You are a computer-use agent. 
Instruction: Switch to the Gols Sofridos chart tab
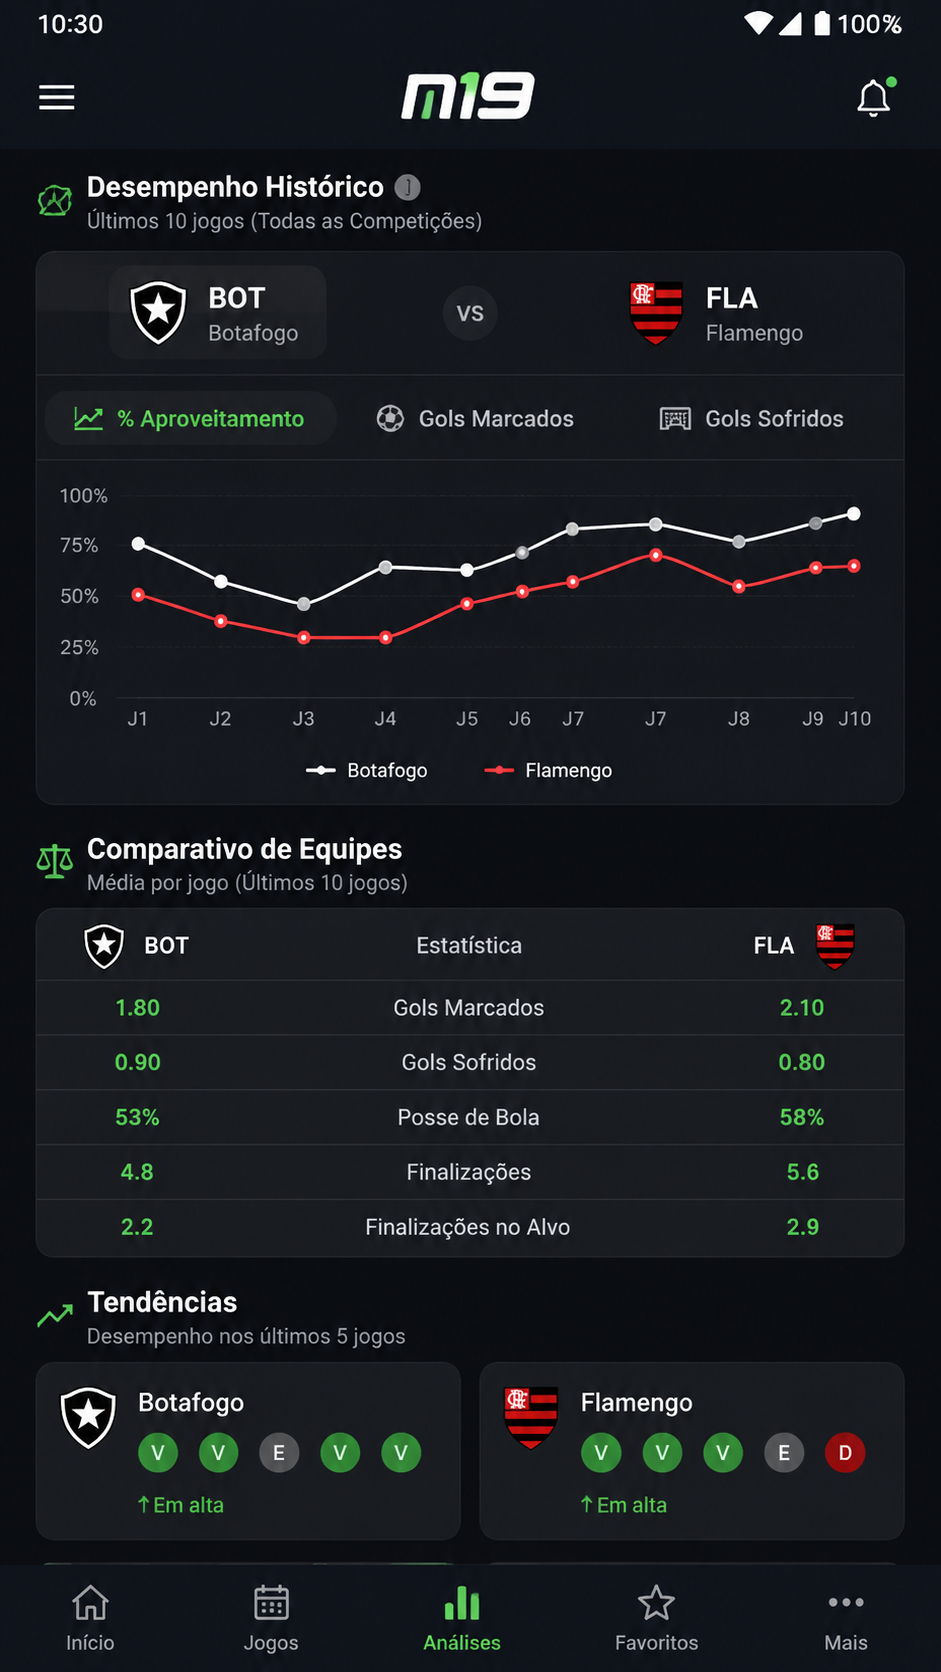(x=751, y=419)
